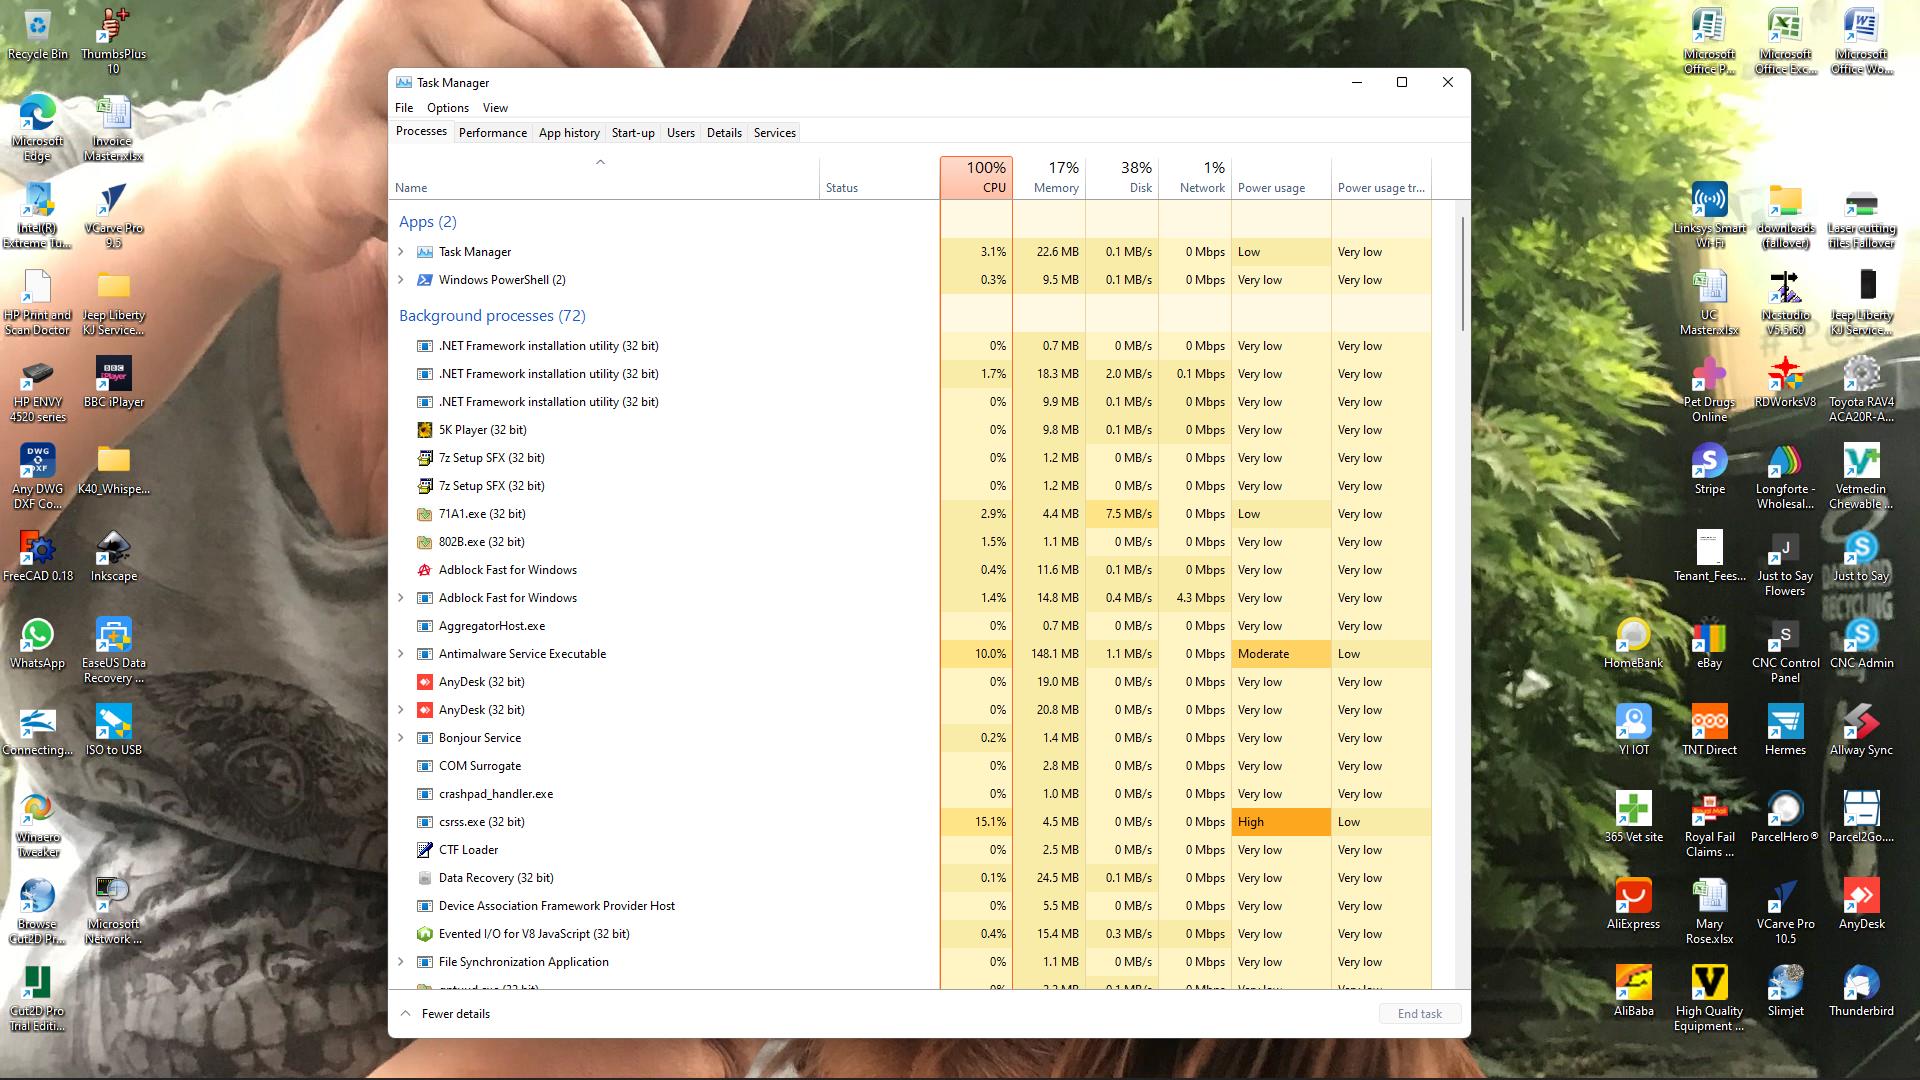
Task: Expand the Task Manager app entry
Action: click(401, 252)
